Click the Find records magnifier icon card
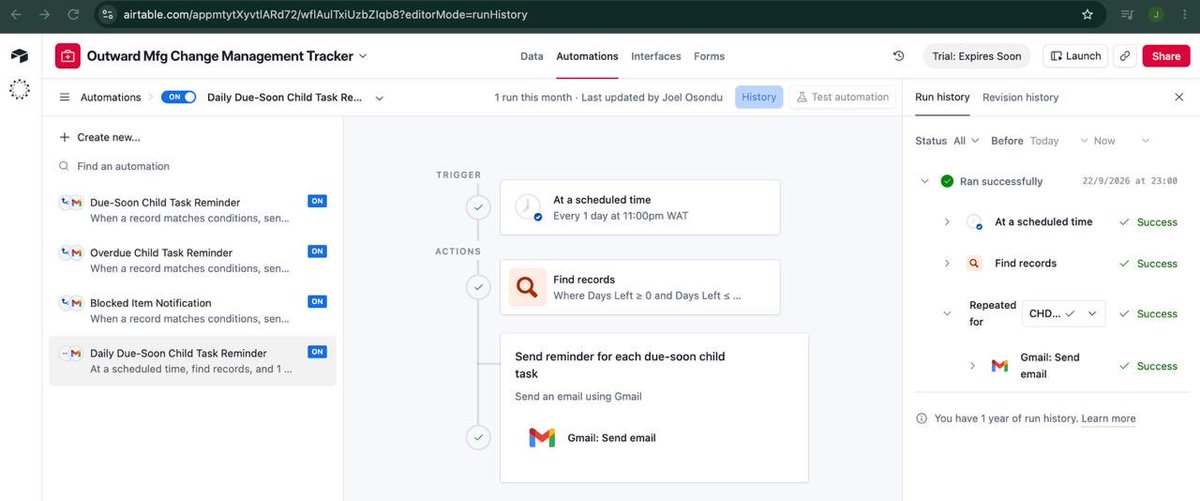 pos(526,287)
